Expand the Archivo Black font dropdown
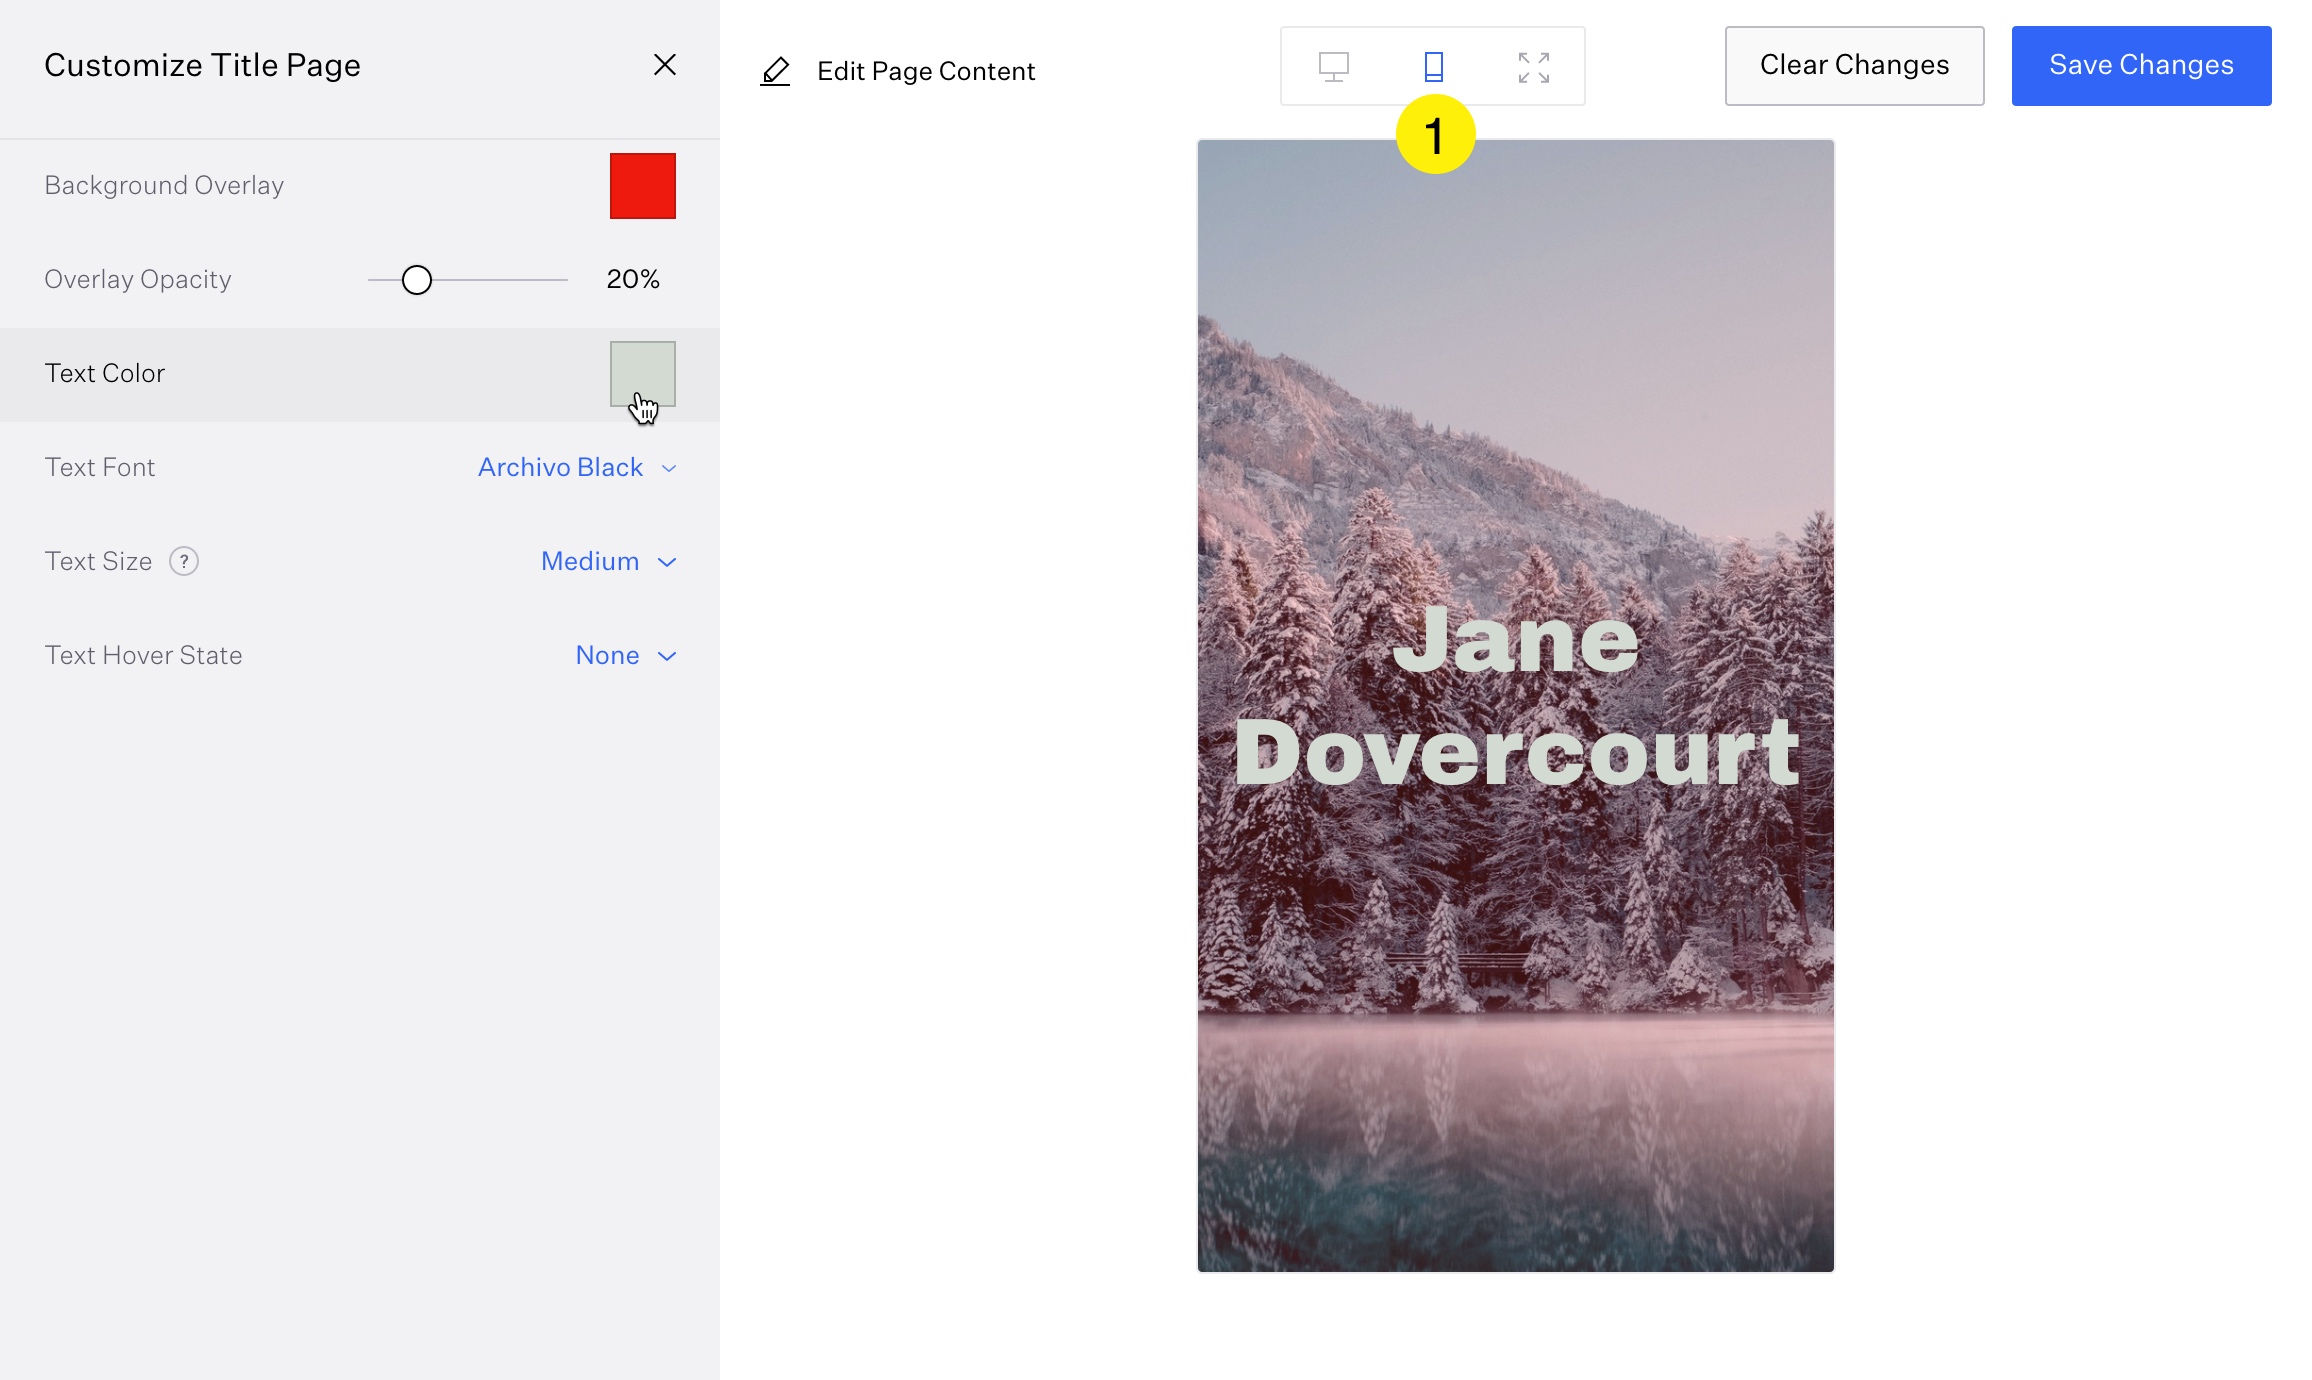The image size is (2312, 1380). tap(577, 467)
